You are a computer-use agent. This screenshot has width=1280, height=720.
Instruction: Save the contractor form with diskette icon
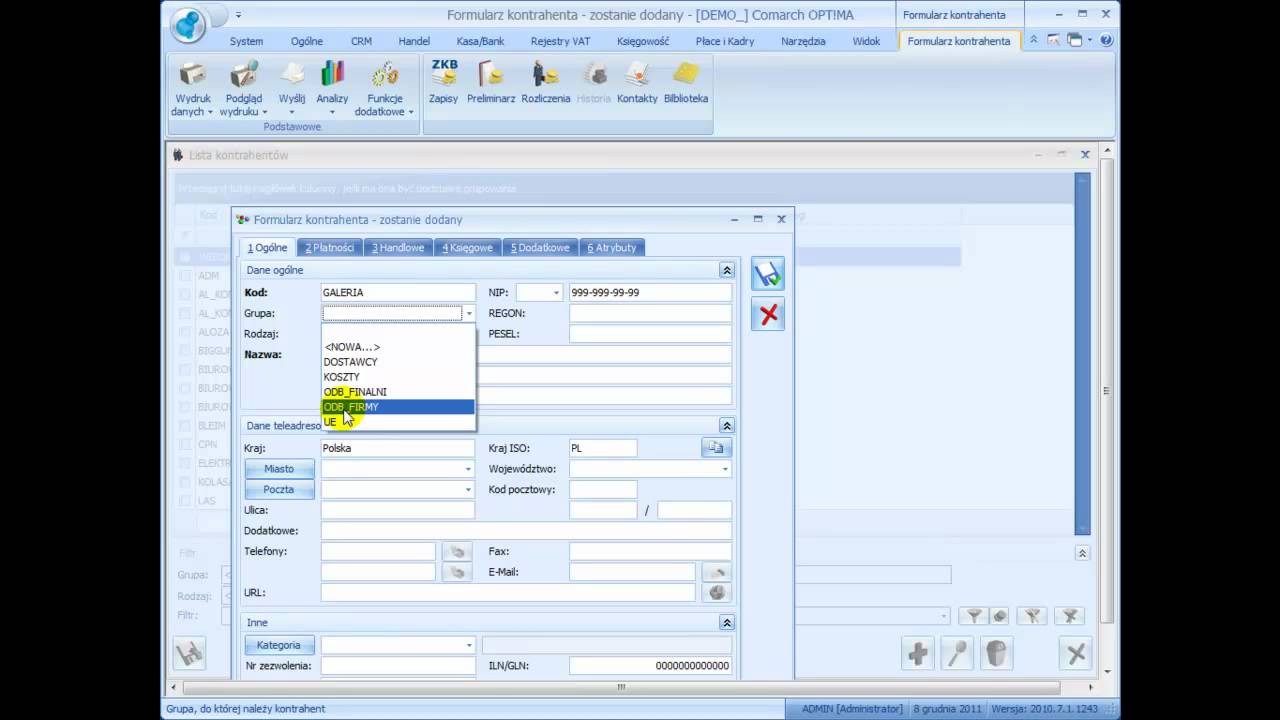[768, 274]
